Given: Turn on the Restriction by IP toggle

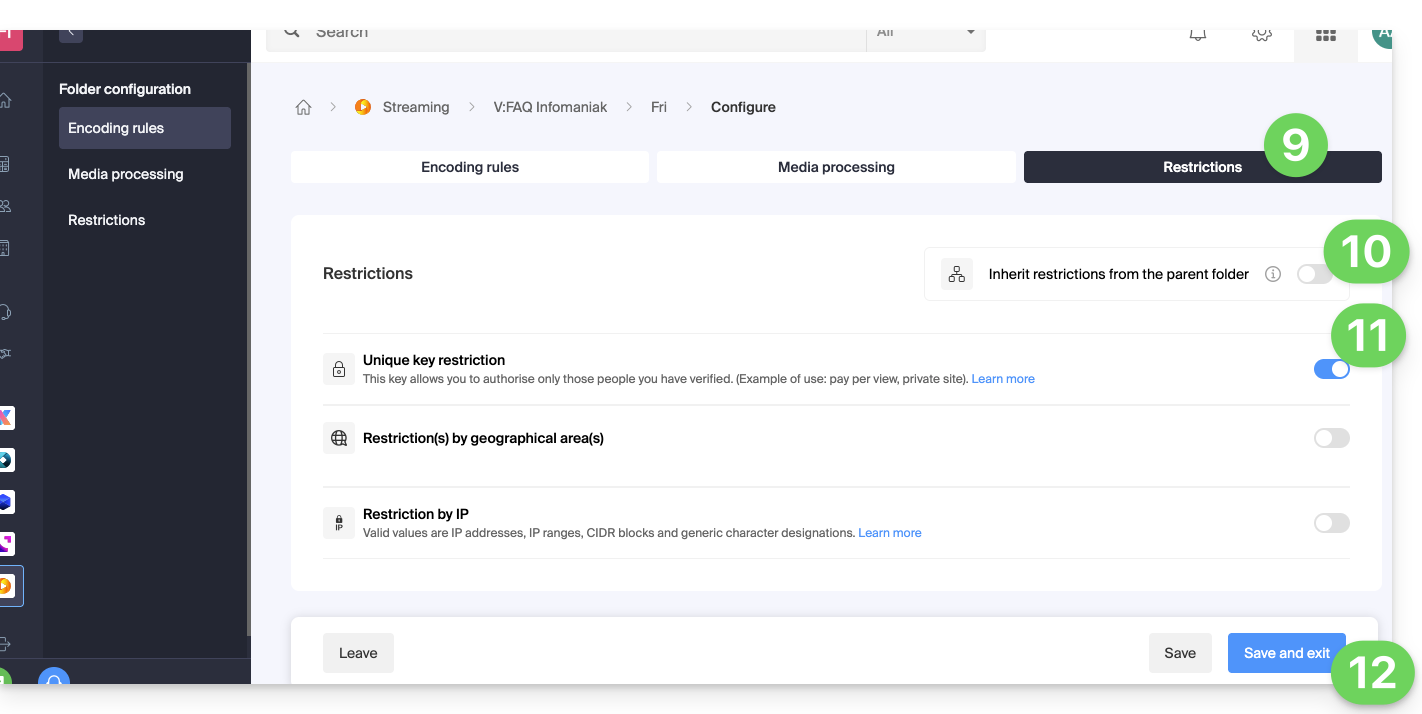Looking at the screenshot, I should 1331,523.
